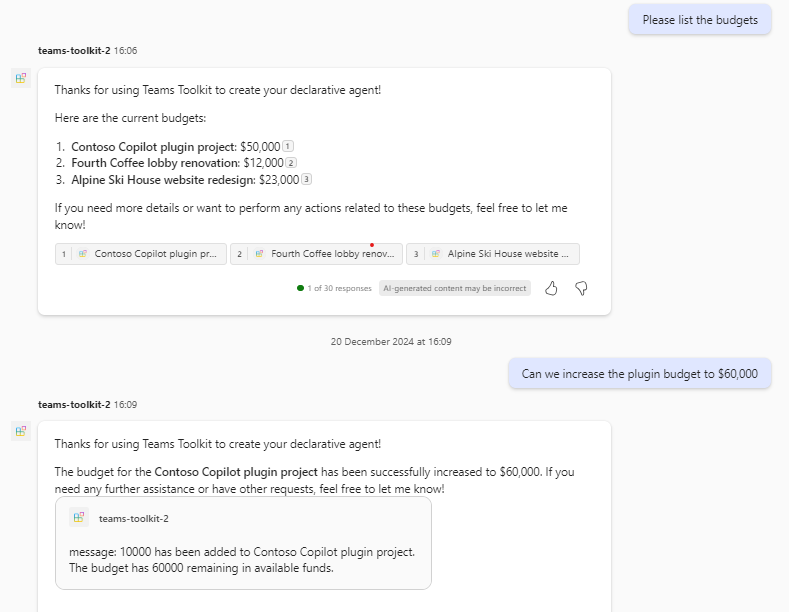
Task: Click the icon in the Contoso reference chip
Action: click(83, 254)
